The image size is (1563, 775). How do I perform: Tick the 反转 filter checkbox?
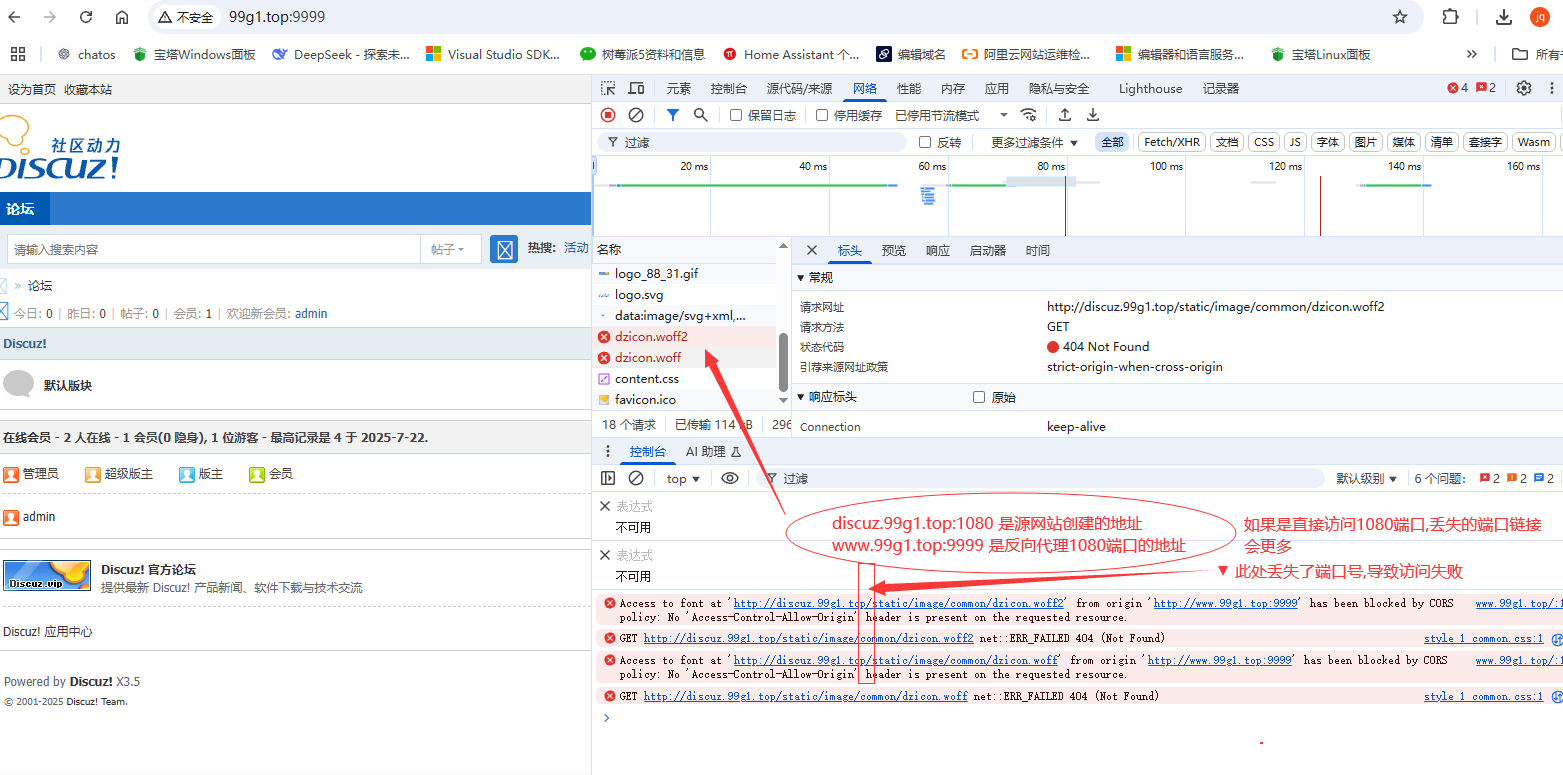[925, 142]
